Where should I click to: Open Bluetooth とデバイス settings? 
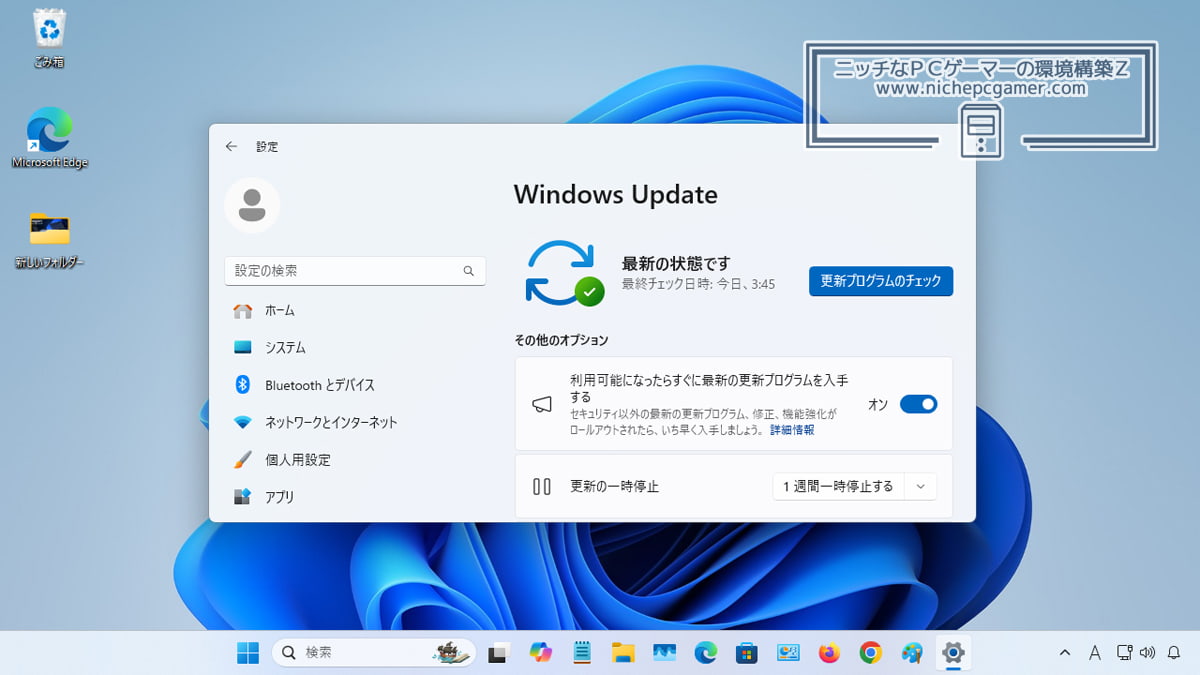[355, 385]
